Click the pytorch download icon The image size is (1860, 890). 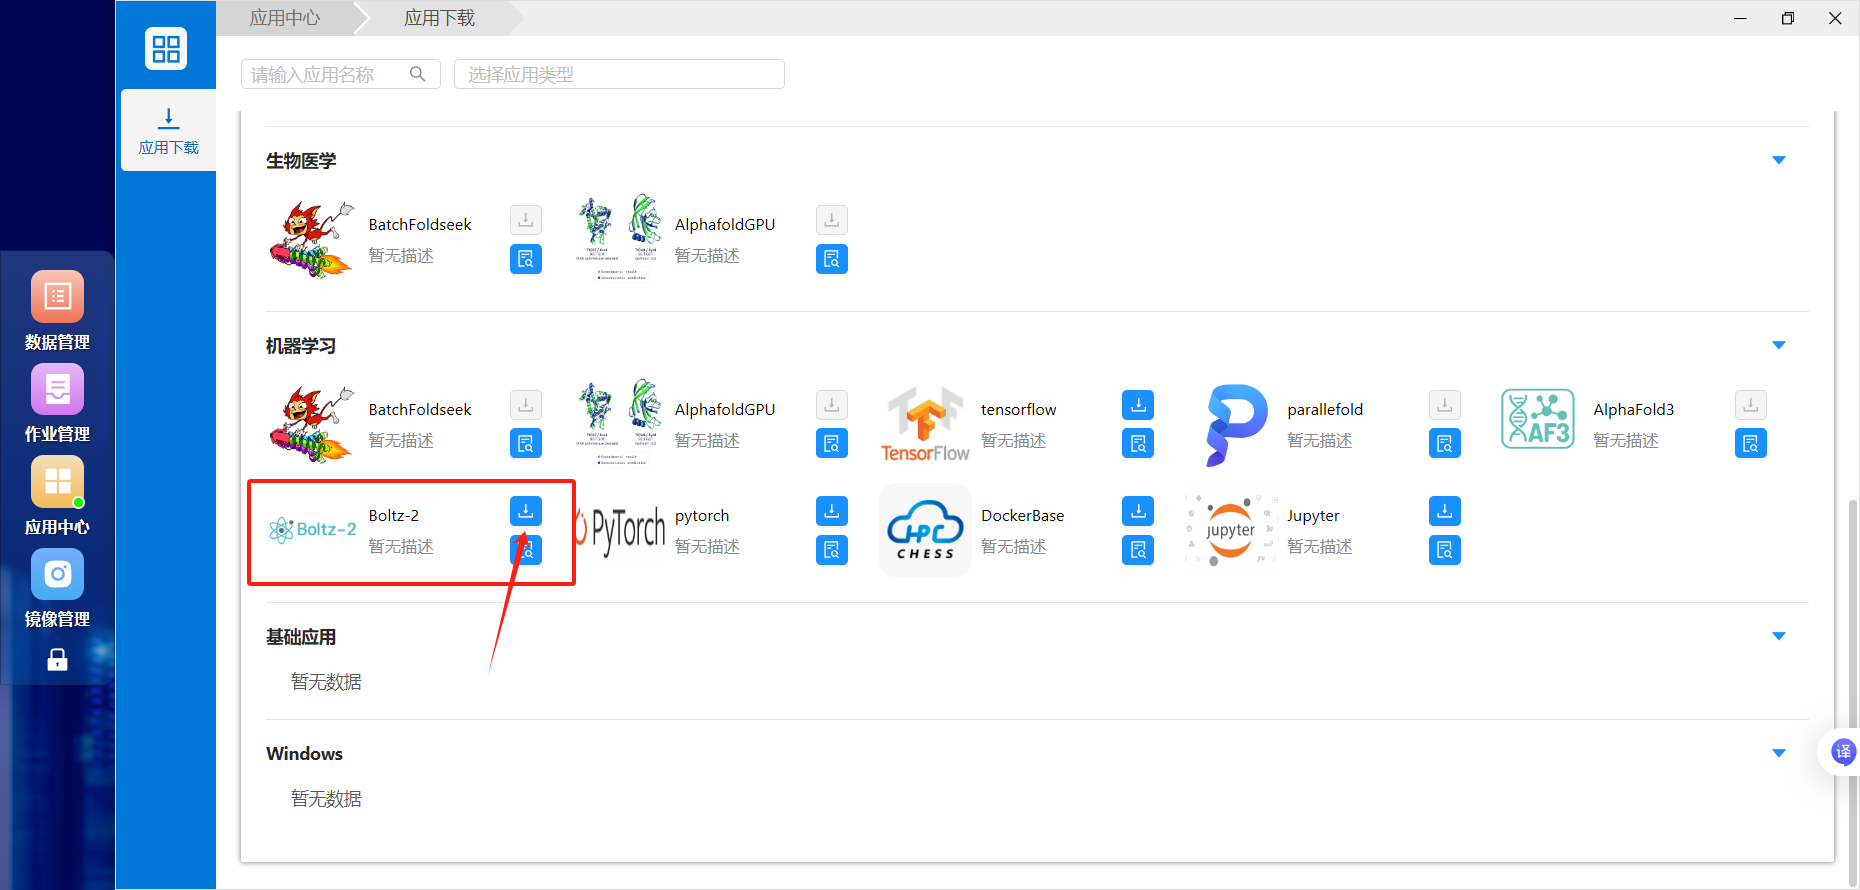coord(831,510)
